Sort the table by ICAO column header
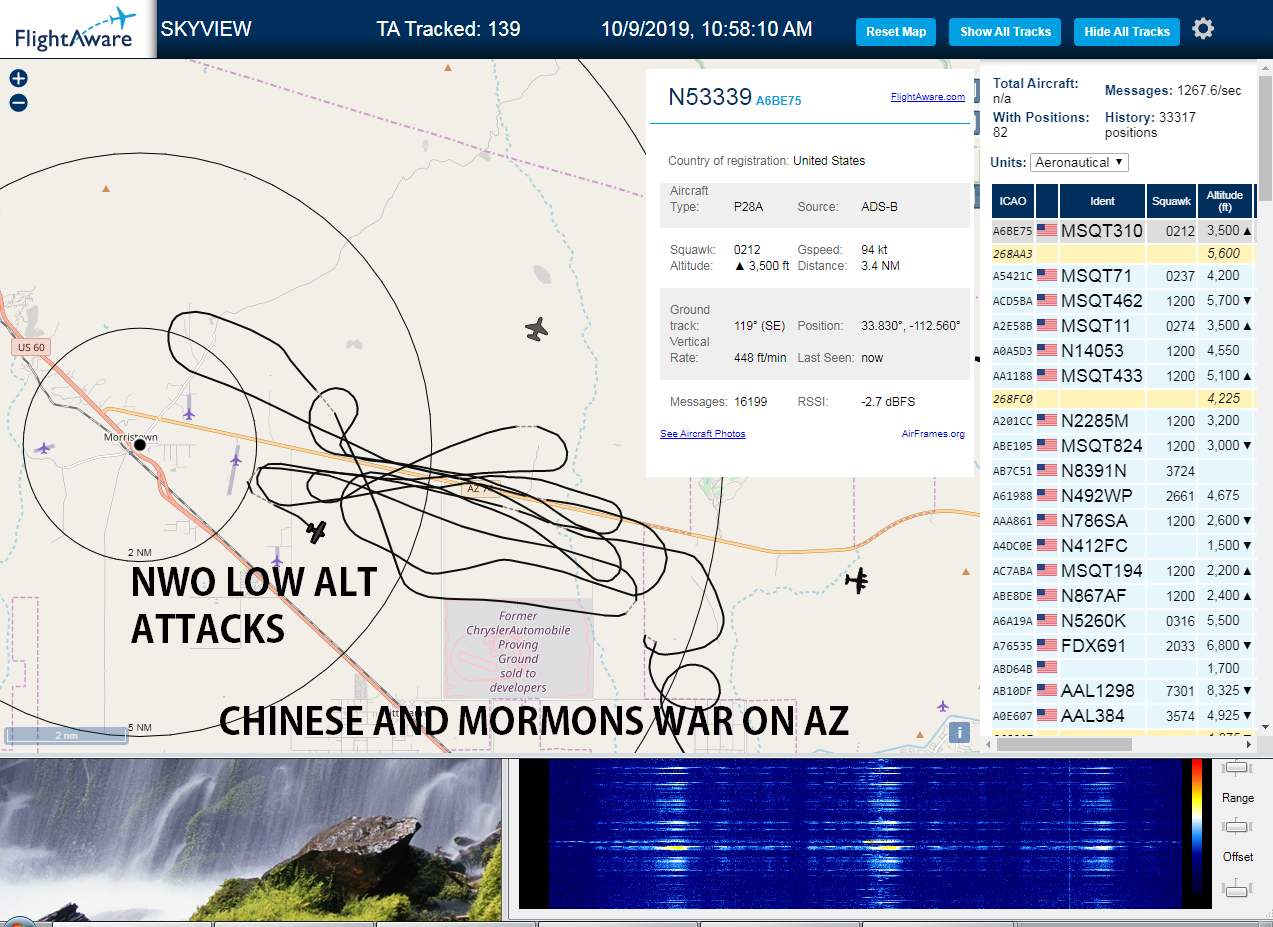1273x927 pixels. pos(1013,201)
